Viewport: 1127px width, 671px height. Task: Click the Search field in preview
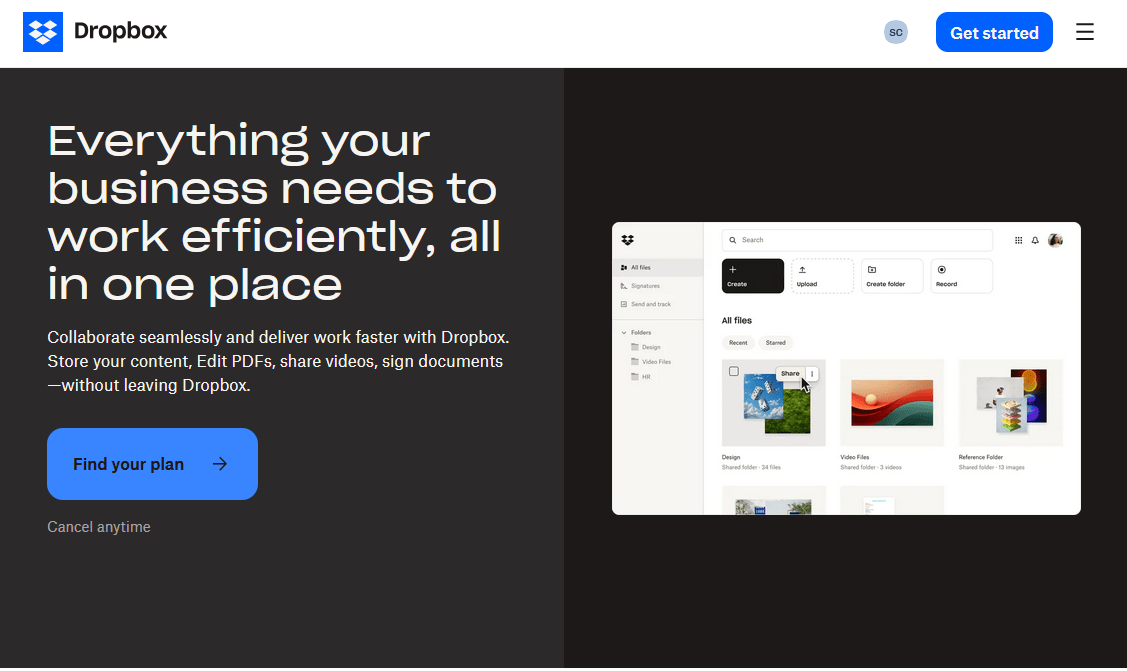(857, 240)
